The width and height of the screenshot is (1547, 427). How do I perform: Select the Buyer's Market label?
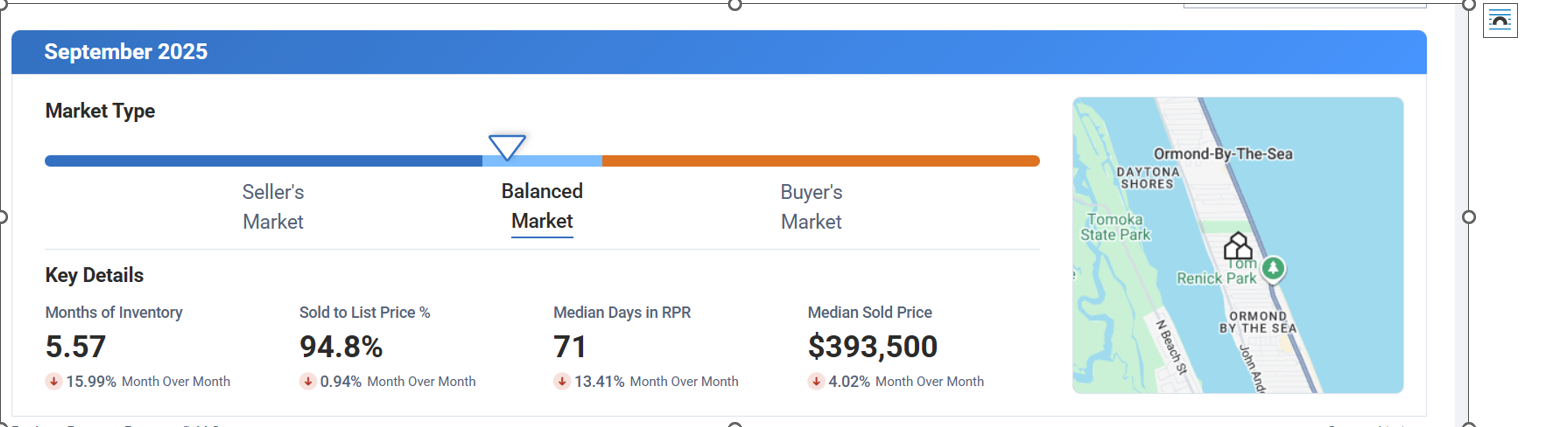pyautogui.click(x=811, y=206)
